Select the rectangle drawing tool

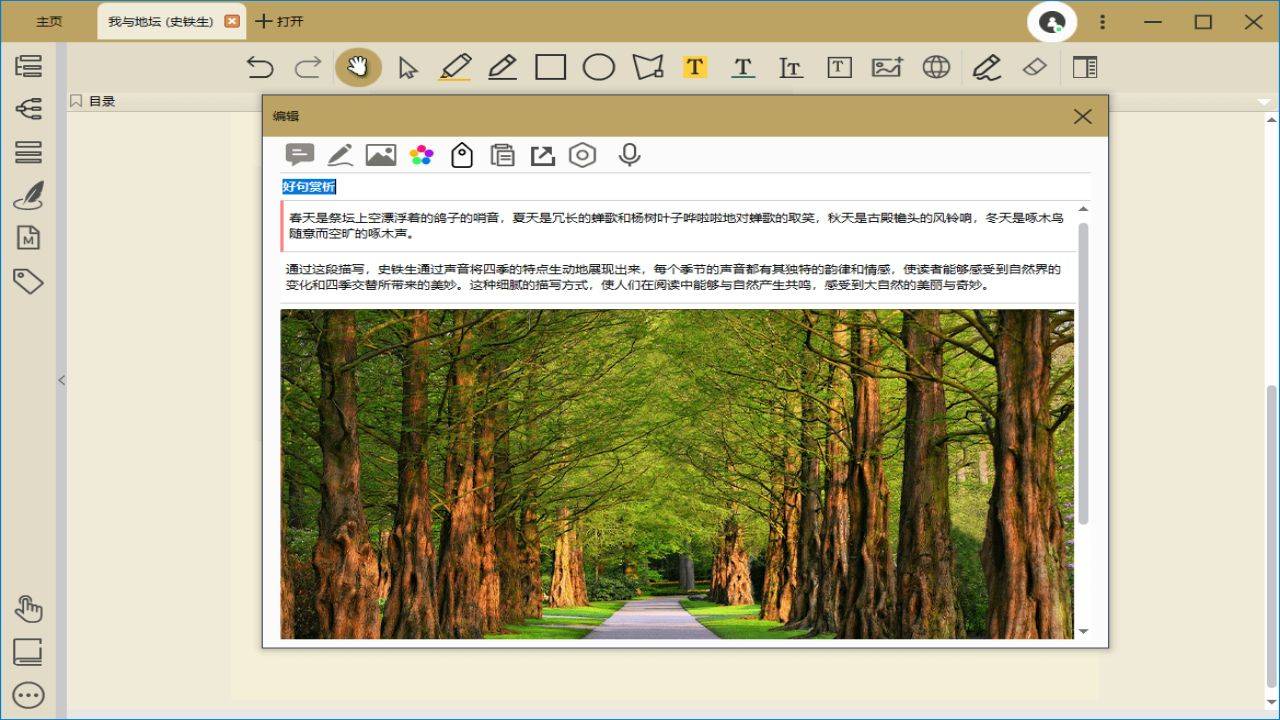coord(552,66)
